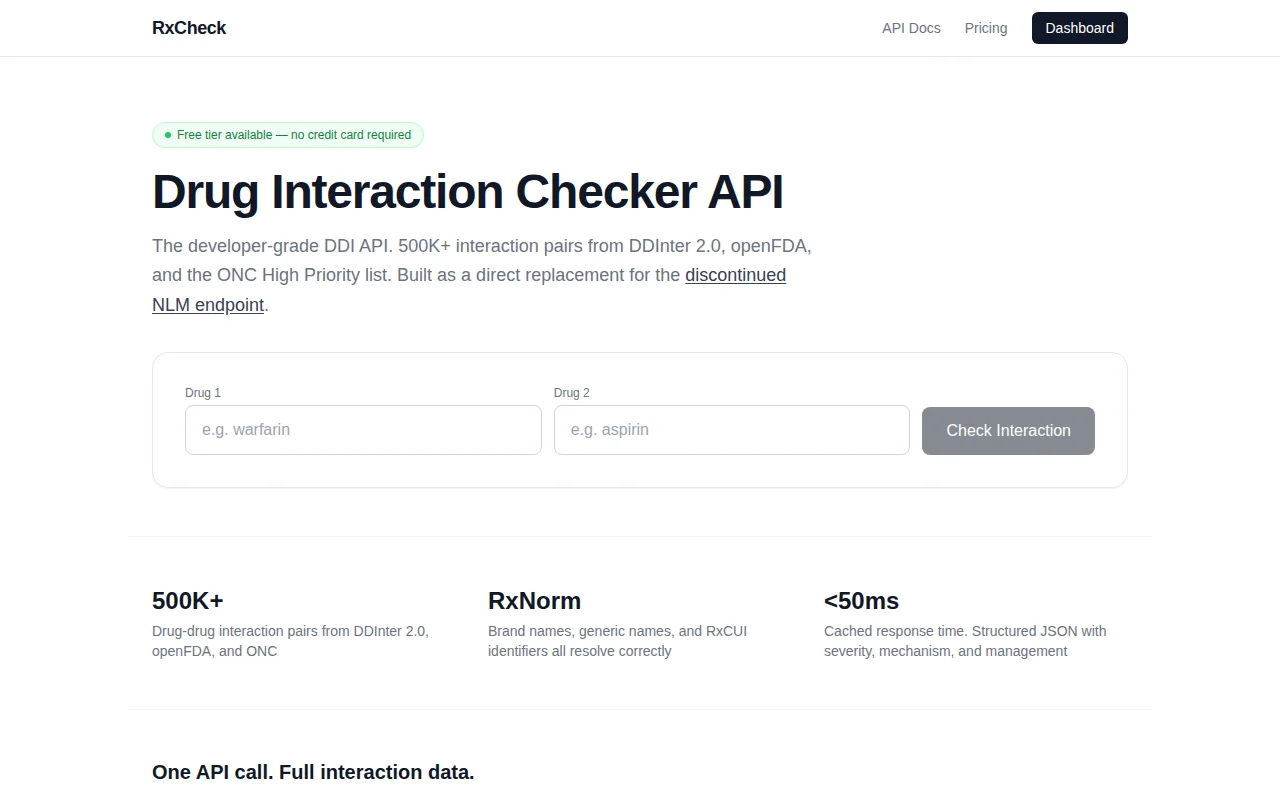Click the RxCheck logo

(x=189, y=28)
